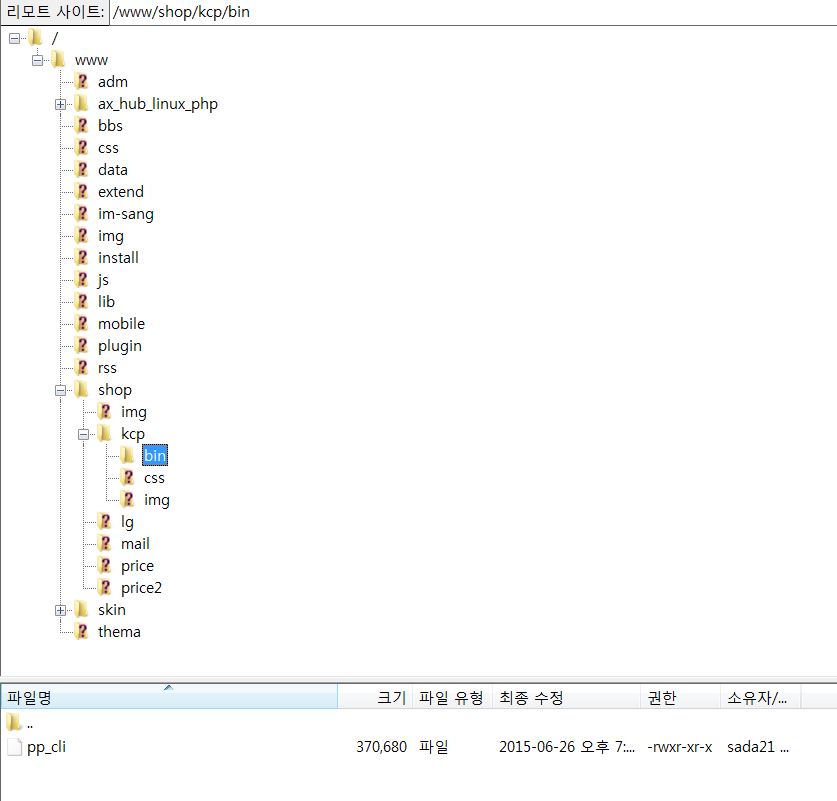Collapse the shop folder node
Image resolution: width=837 pixels, height=801 pixels.
coord(60,391)
